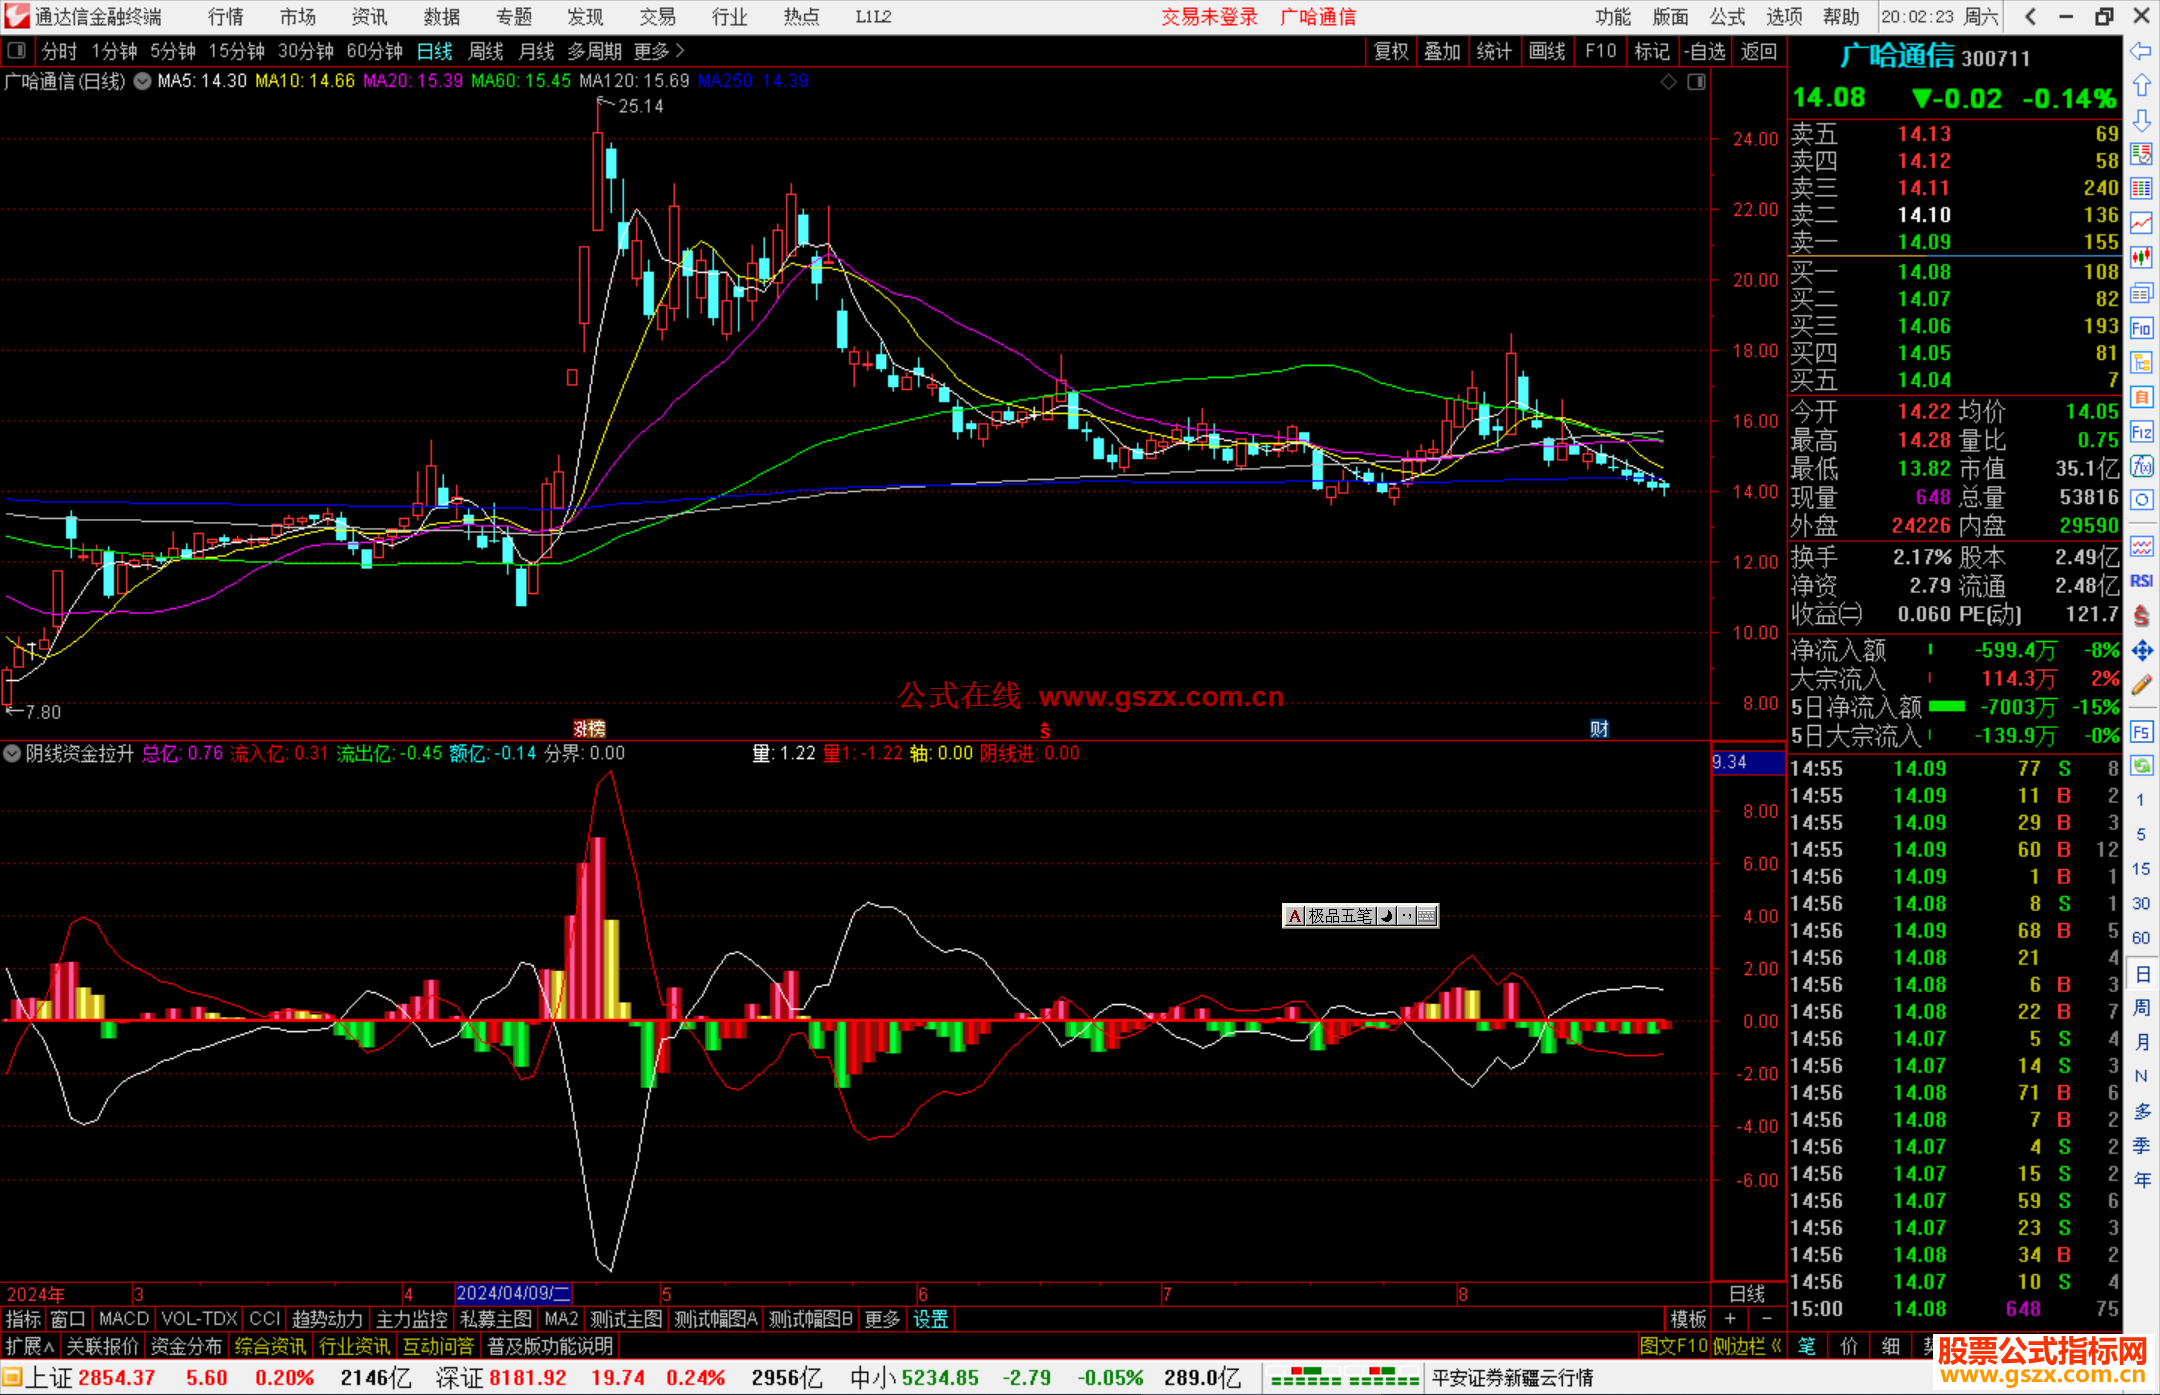This screenshot has height=1395, width=2160.
Task: Expand the 更多 periods dropdown
Action: [x=659, y=51]
